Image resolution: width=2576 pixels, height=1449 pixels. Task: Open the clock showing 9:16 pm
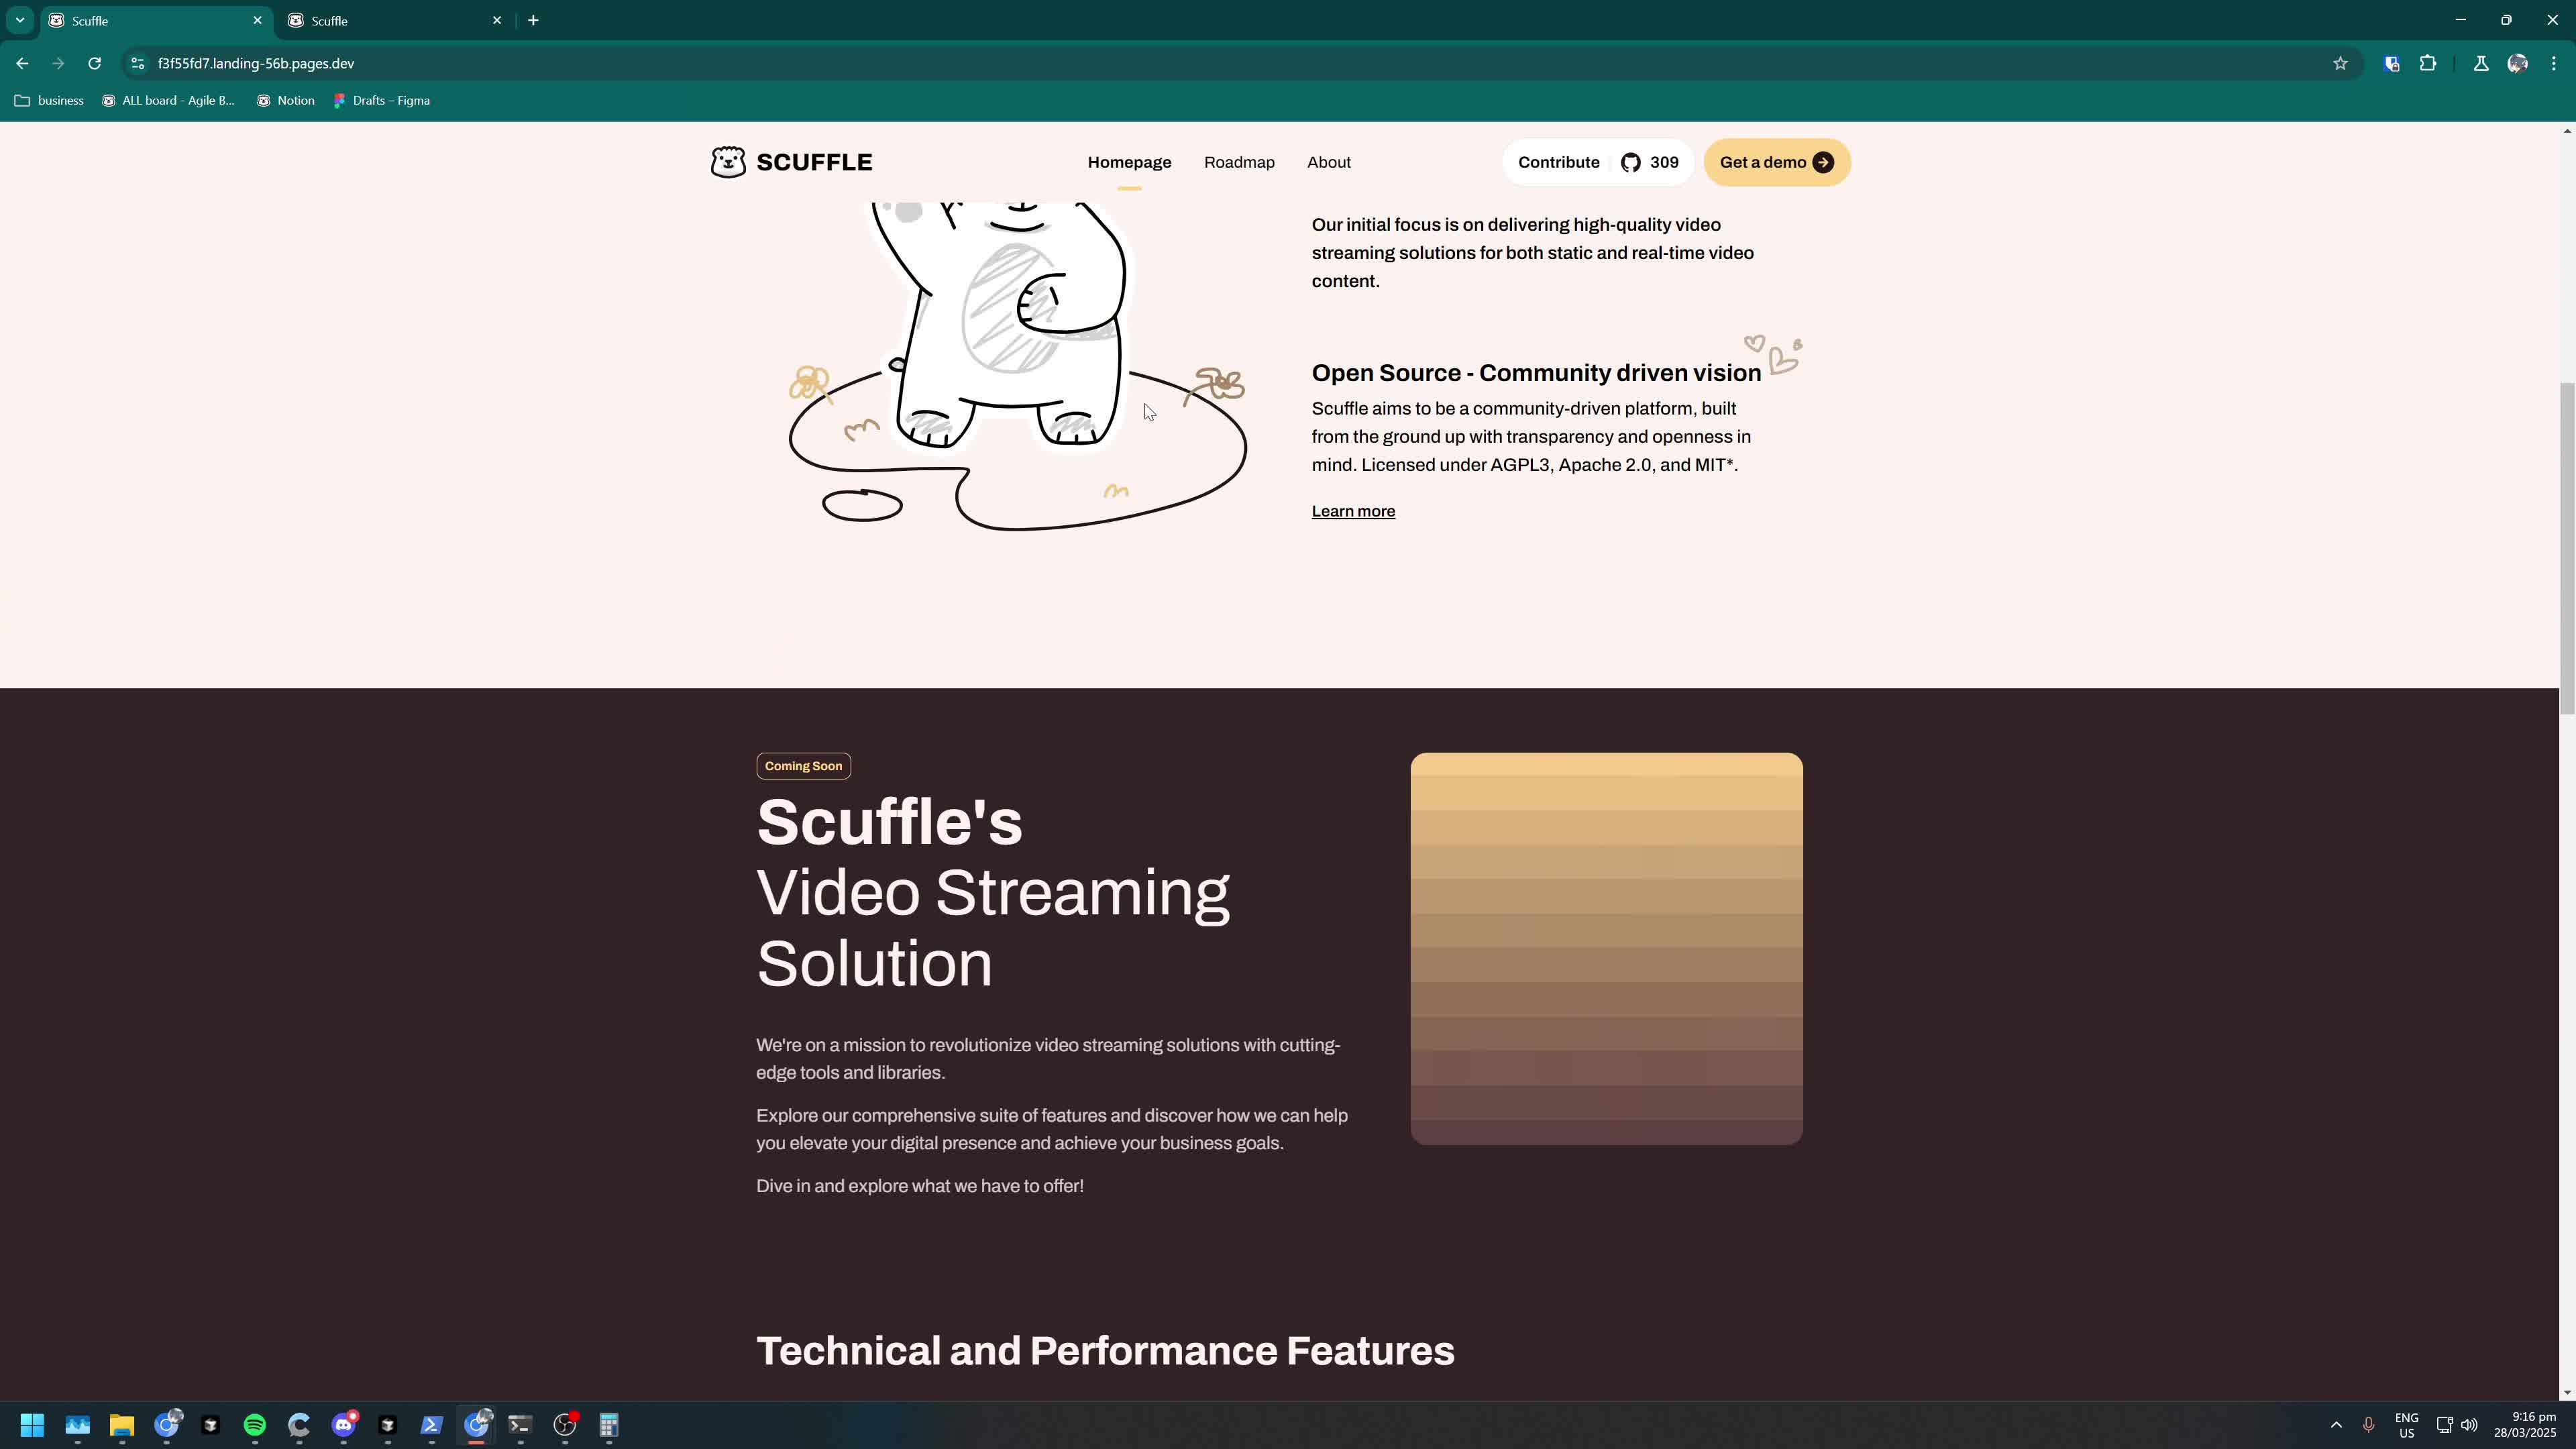(2525, 1425)
